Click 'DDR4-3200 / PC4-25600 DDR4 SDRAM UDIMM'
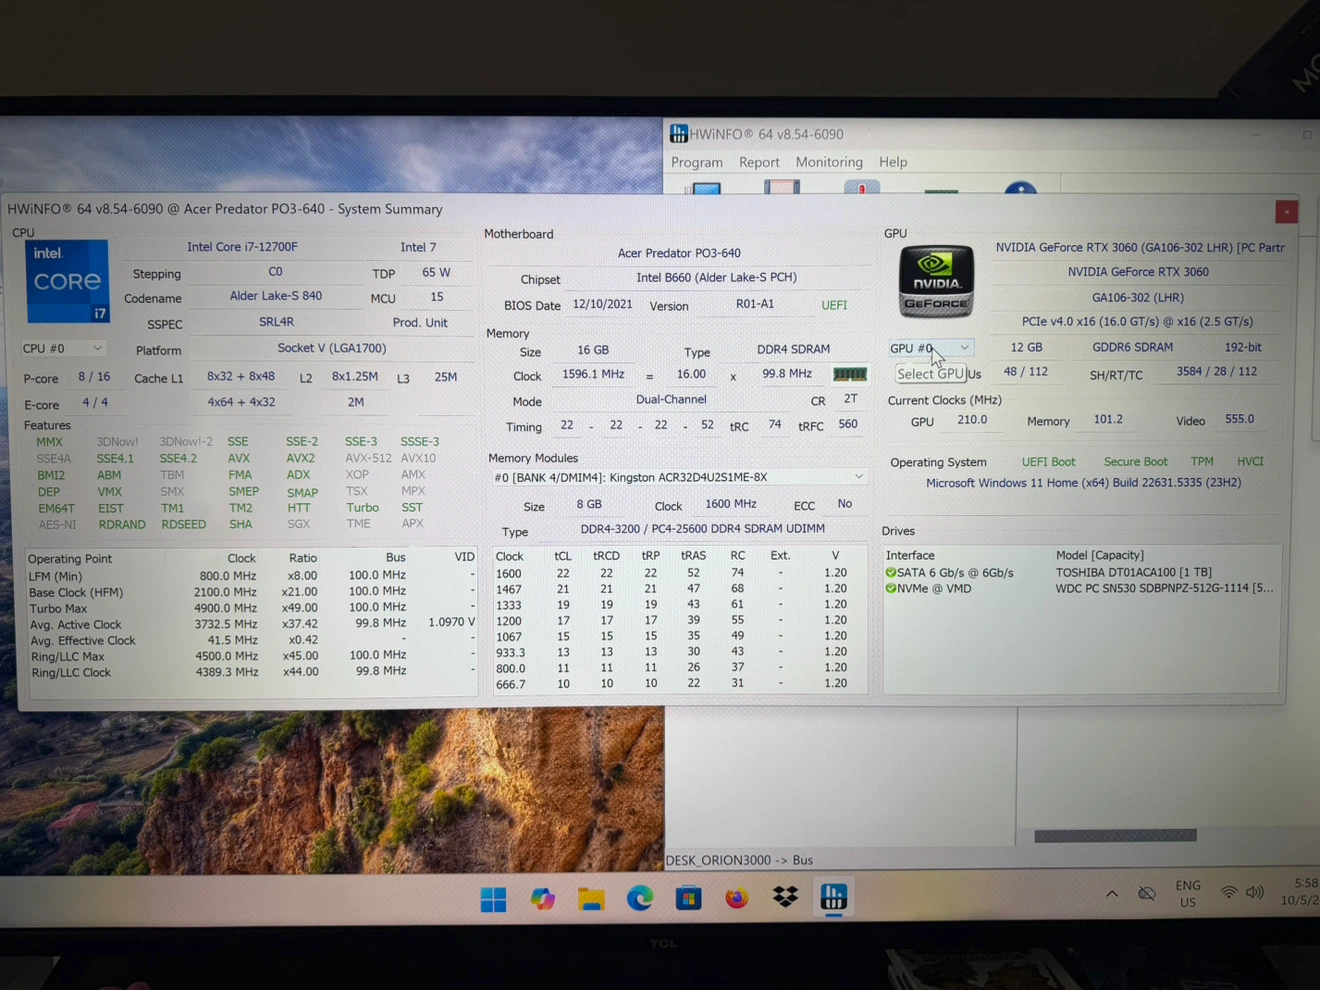The height and width of the screenshot is (990, 1320). point(703,528)
